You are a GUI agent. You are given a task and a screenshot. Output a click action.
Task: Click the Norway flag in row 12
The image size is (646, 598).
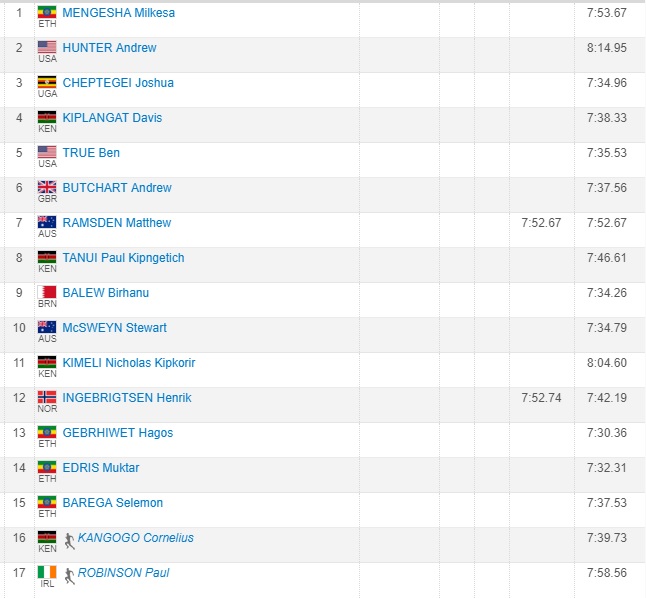tap(47, 397)
